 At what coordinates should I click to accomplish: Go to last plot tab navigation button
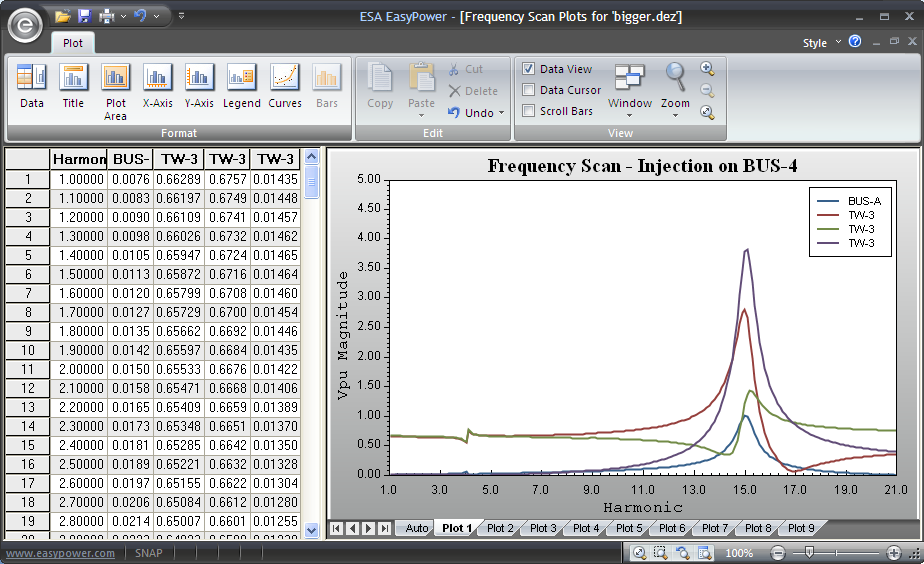point(384,528)
